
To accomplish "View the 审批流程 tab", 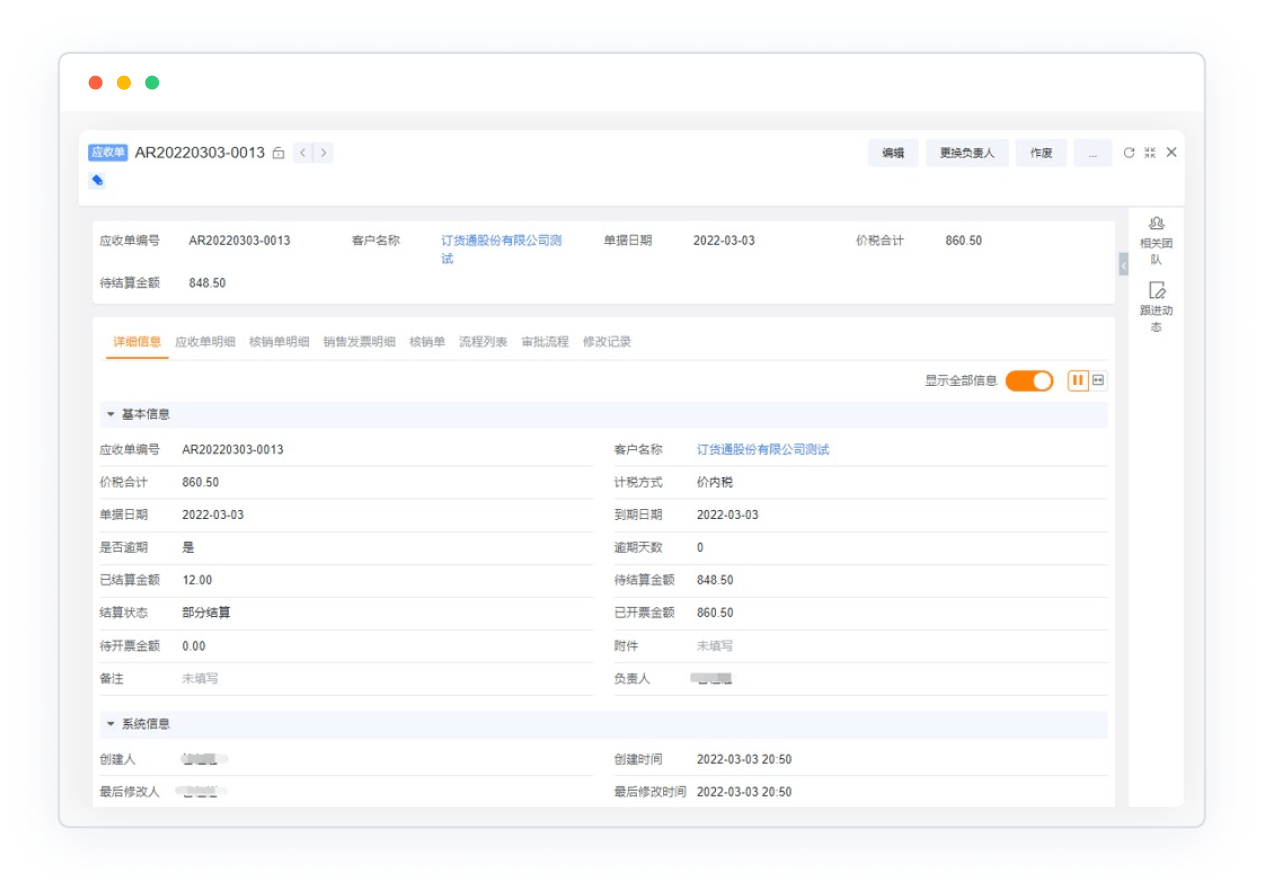I will click(545, 342).
